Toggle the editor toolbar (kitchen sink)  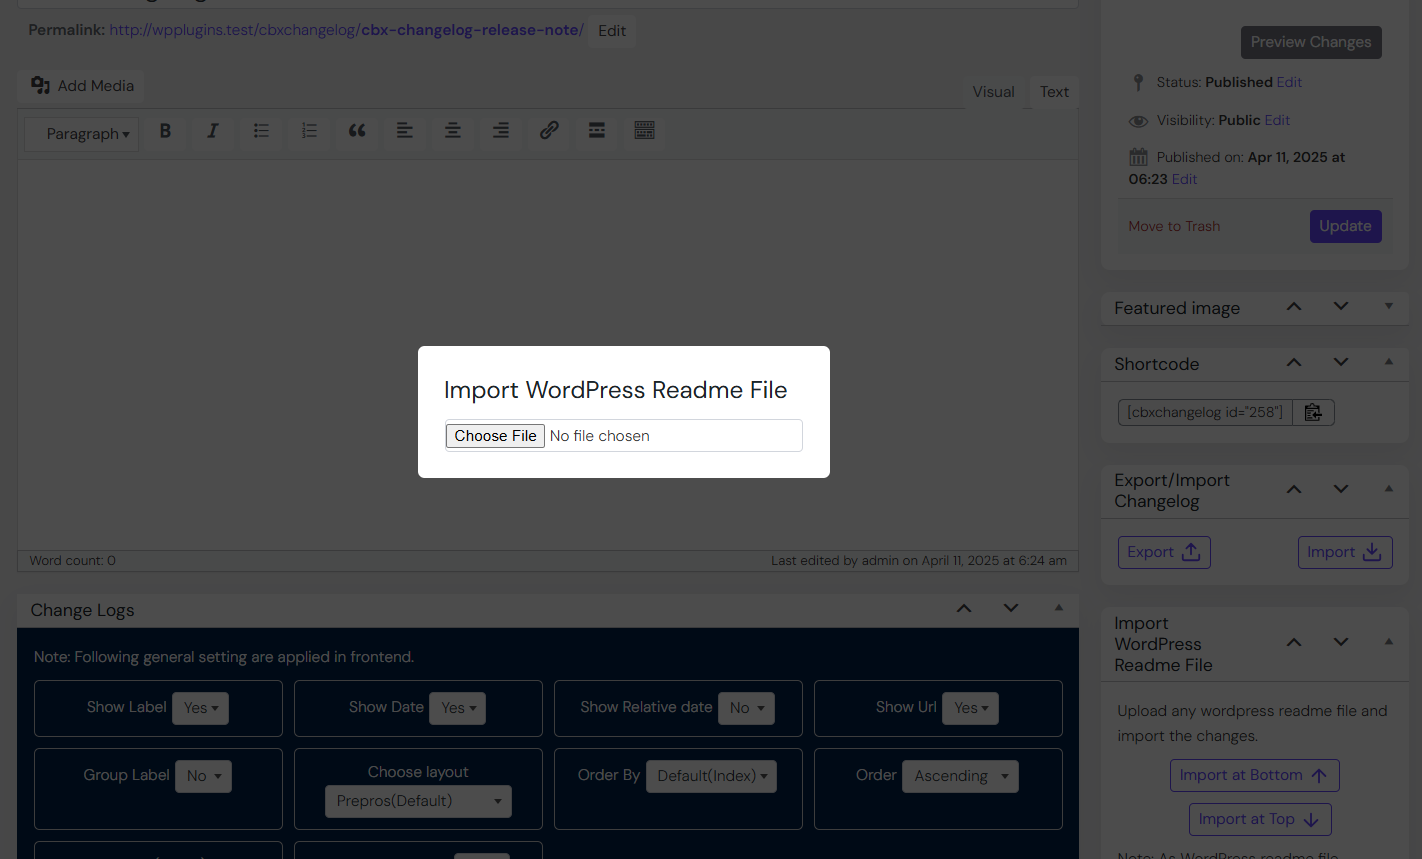(x=645, y=131)
